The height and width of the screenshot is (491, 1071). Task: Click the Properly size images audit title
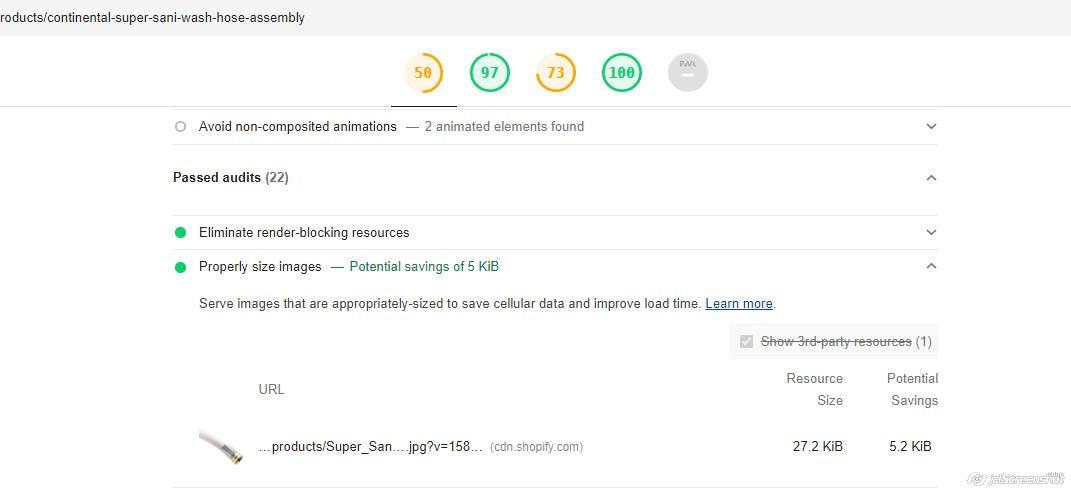[x=260, y=267]
